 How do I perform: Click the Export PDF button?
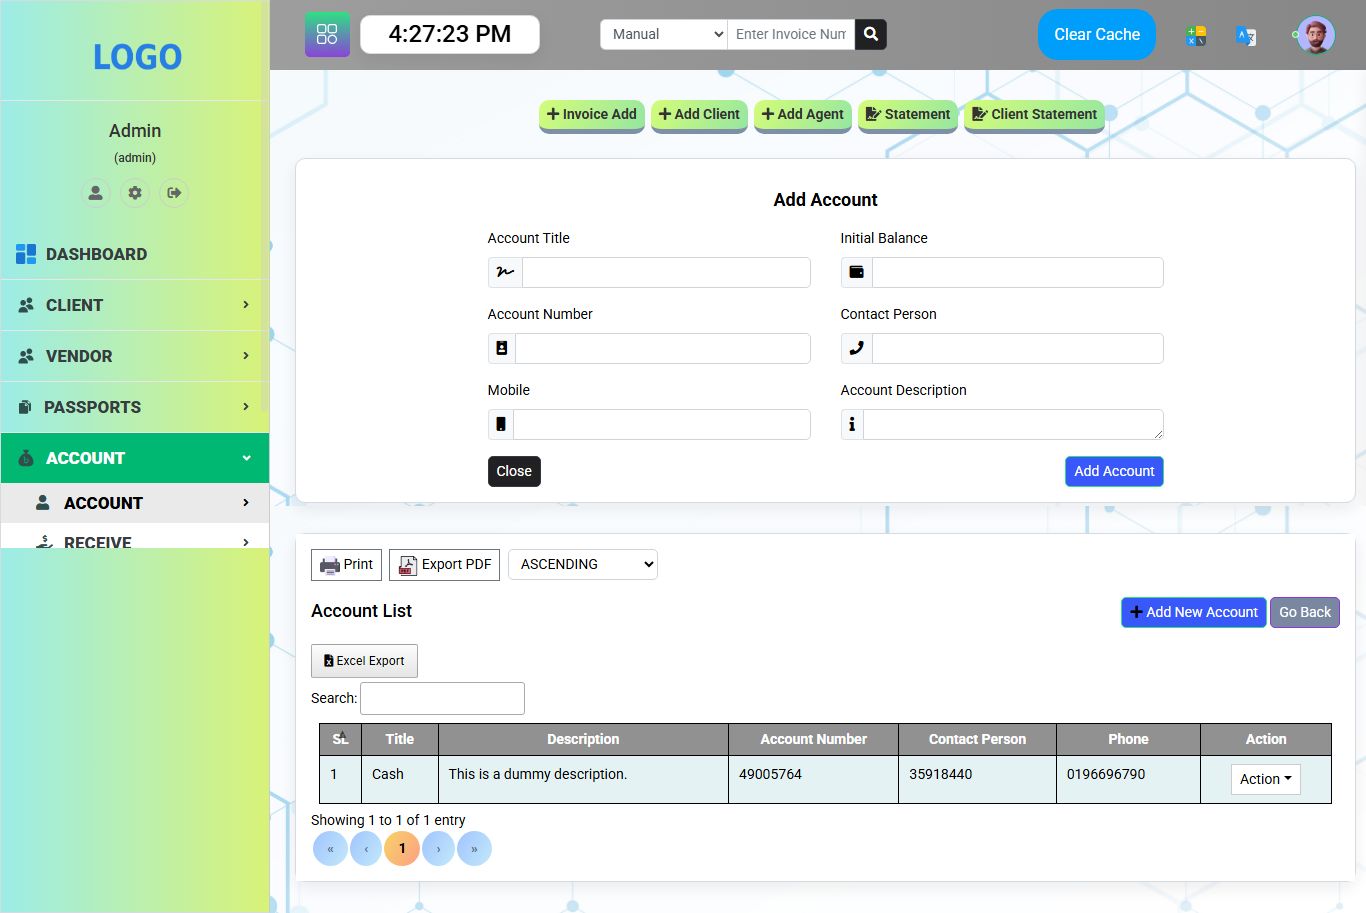coord(444,564)
